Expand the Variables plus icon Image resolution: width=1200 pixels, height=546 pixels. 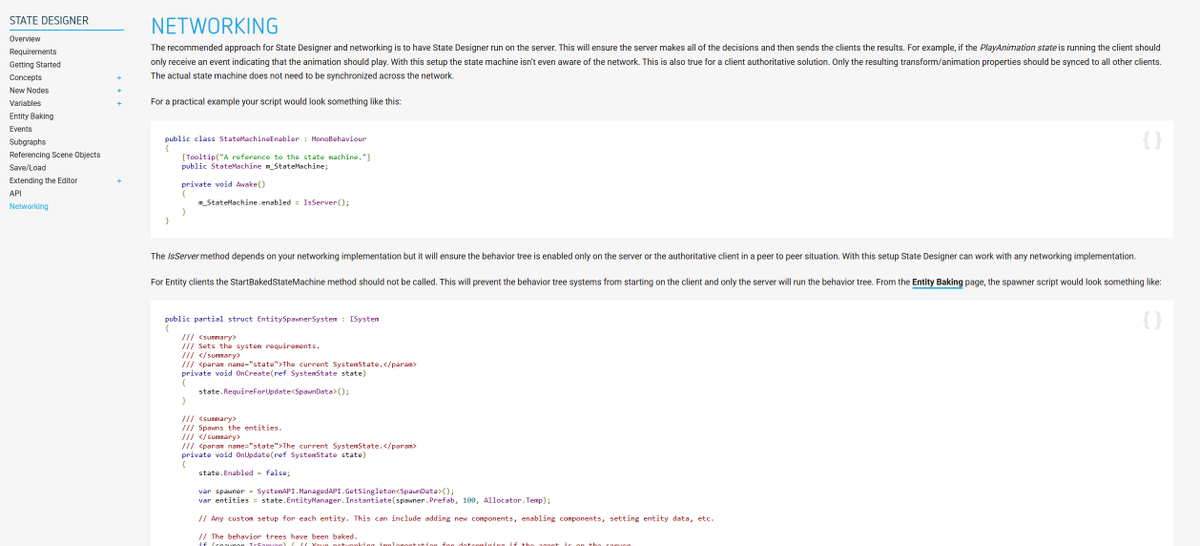pos(118,103)
